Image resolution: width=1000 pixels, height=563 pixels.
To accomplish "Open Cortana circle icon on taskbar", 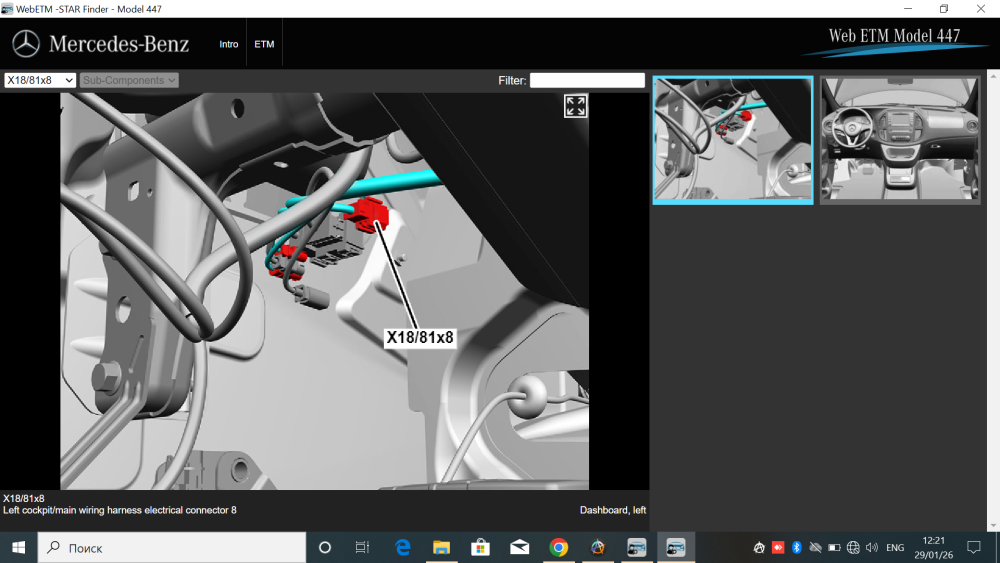I will pyautogui.click(x=325, y=548).
